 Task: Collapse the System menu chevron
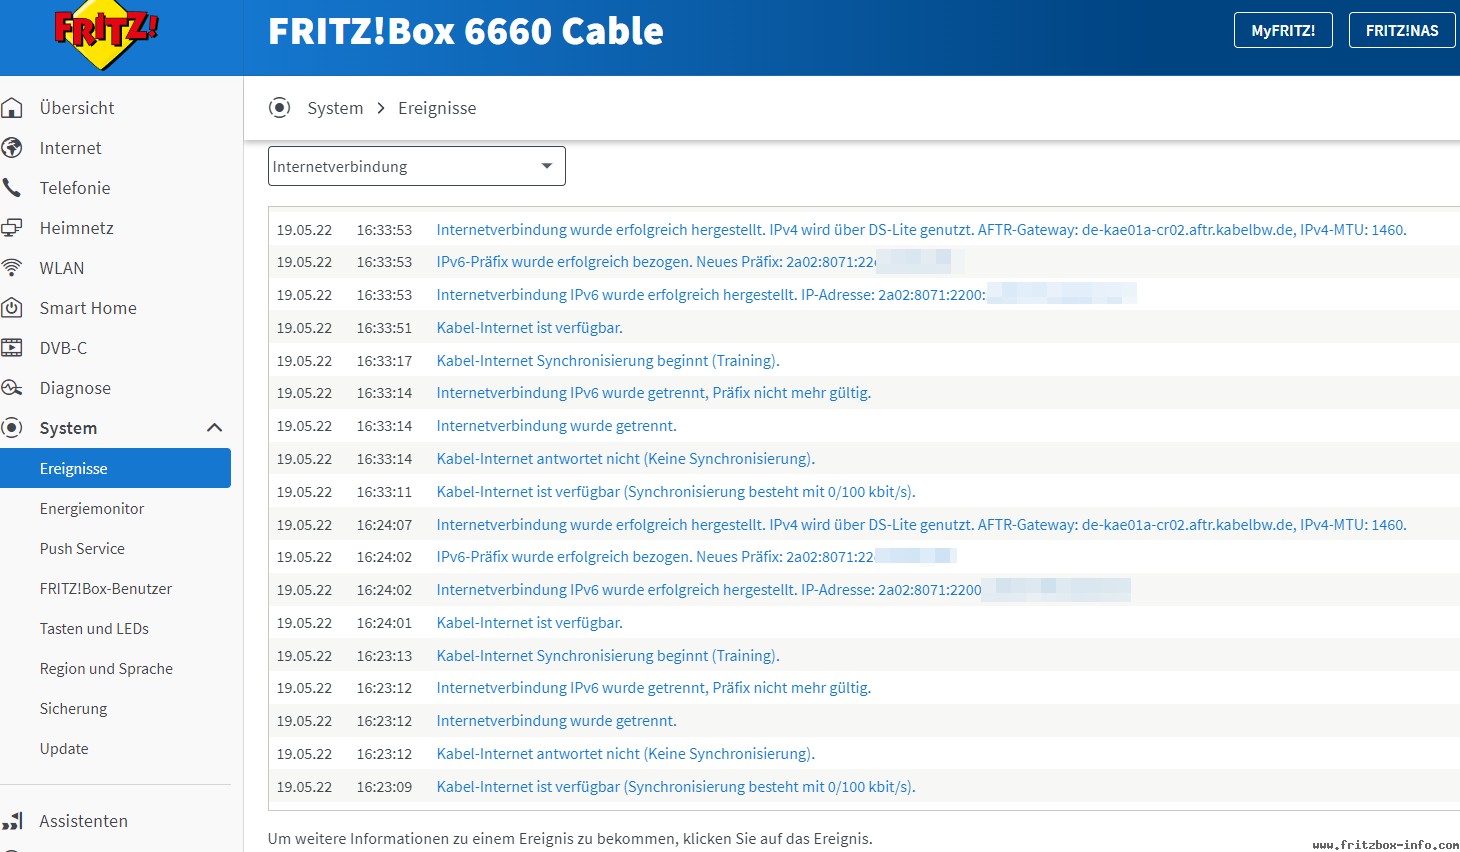(x=214, y=428)
